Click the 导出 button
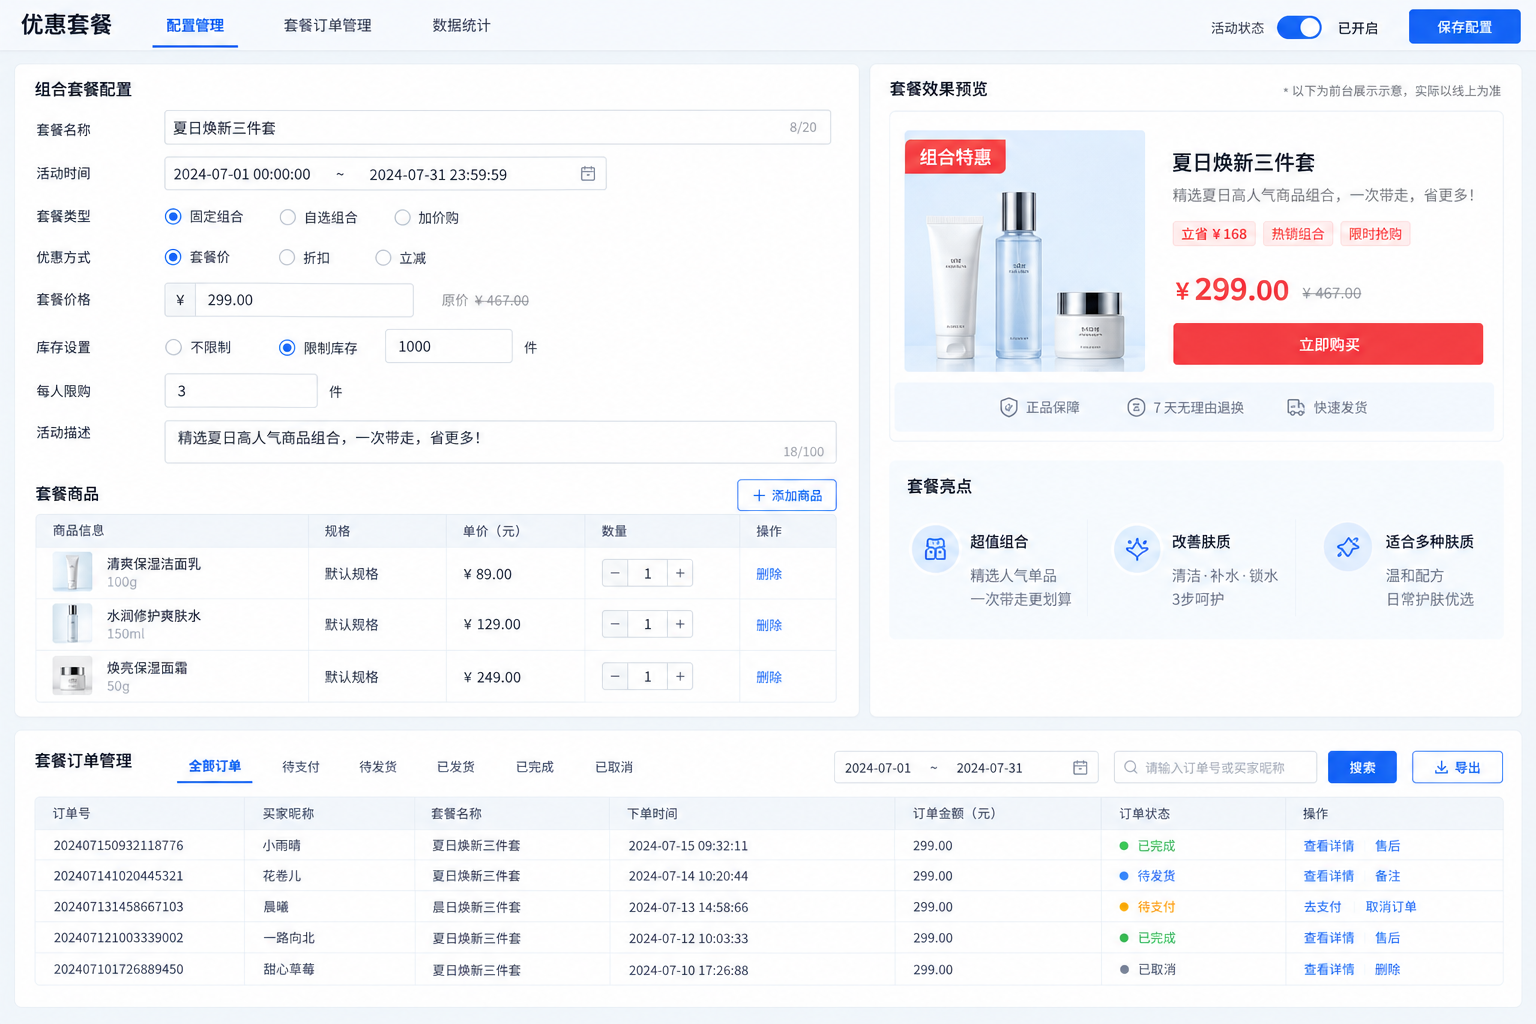This screenshot has width=1536, height=1024. coord(1457,767)
